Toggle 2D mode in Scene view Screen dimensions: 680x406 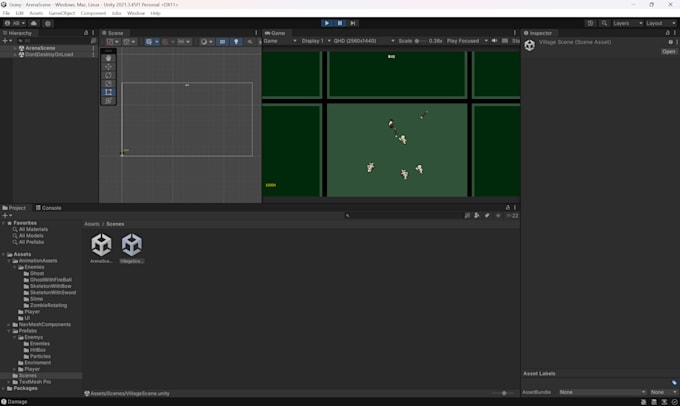point(222,42)
